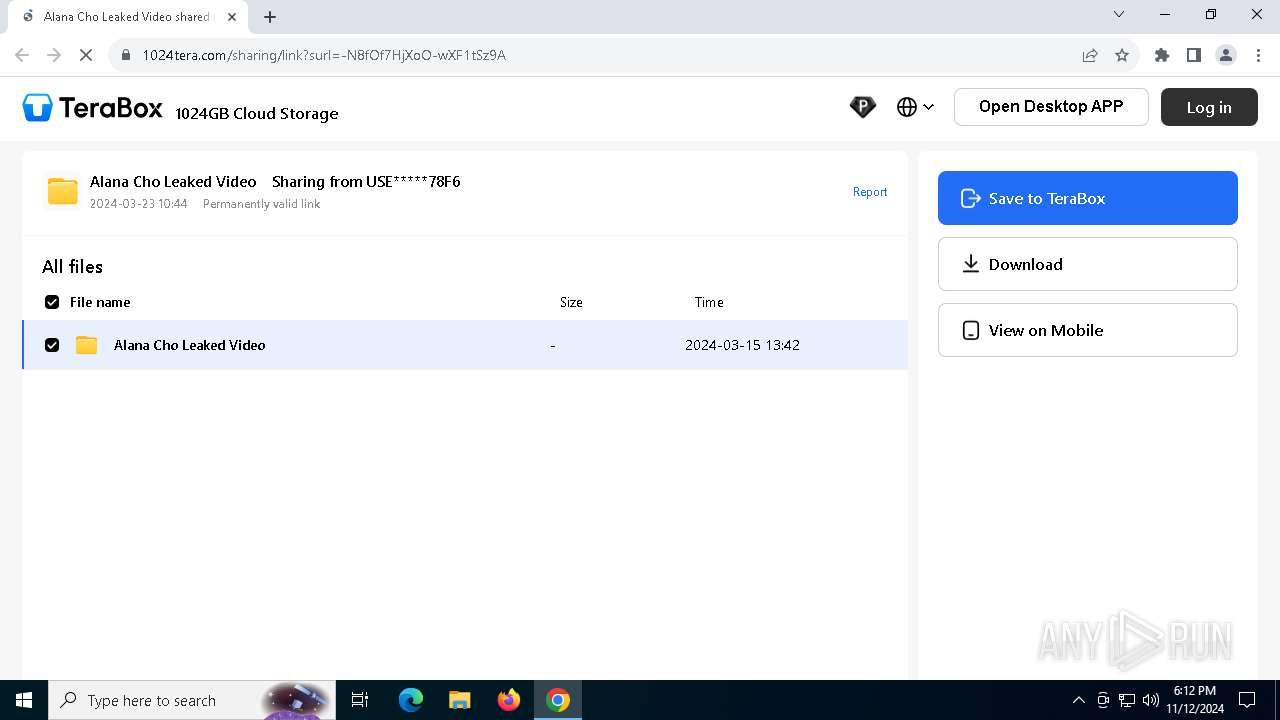
Task: Click the Permanently valid link text
Action: coord(261,204)
